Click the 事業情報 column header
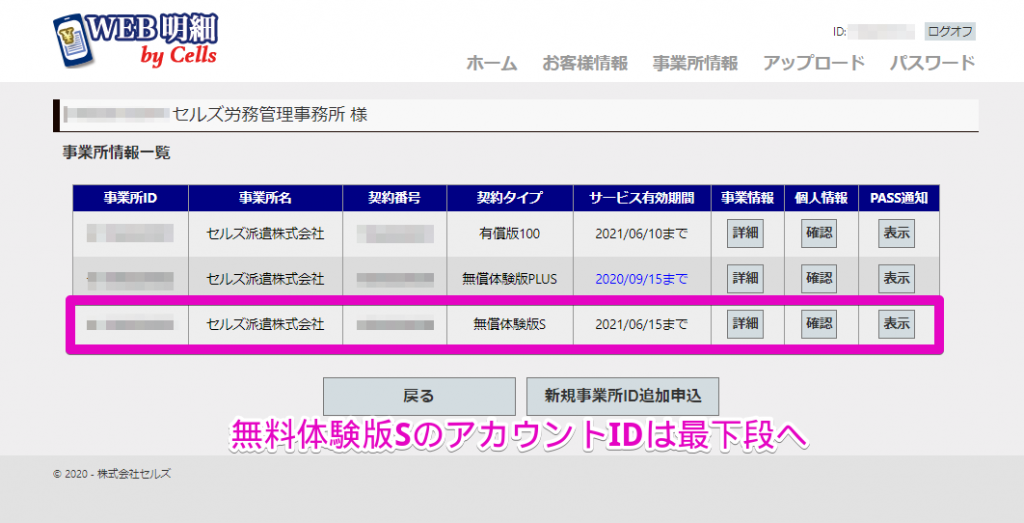Image resolution: width=1024 pixels, height=523 pixels. pyautogui.click(x=748, y=198)
